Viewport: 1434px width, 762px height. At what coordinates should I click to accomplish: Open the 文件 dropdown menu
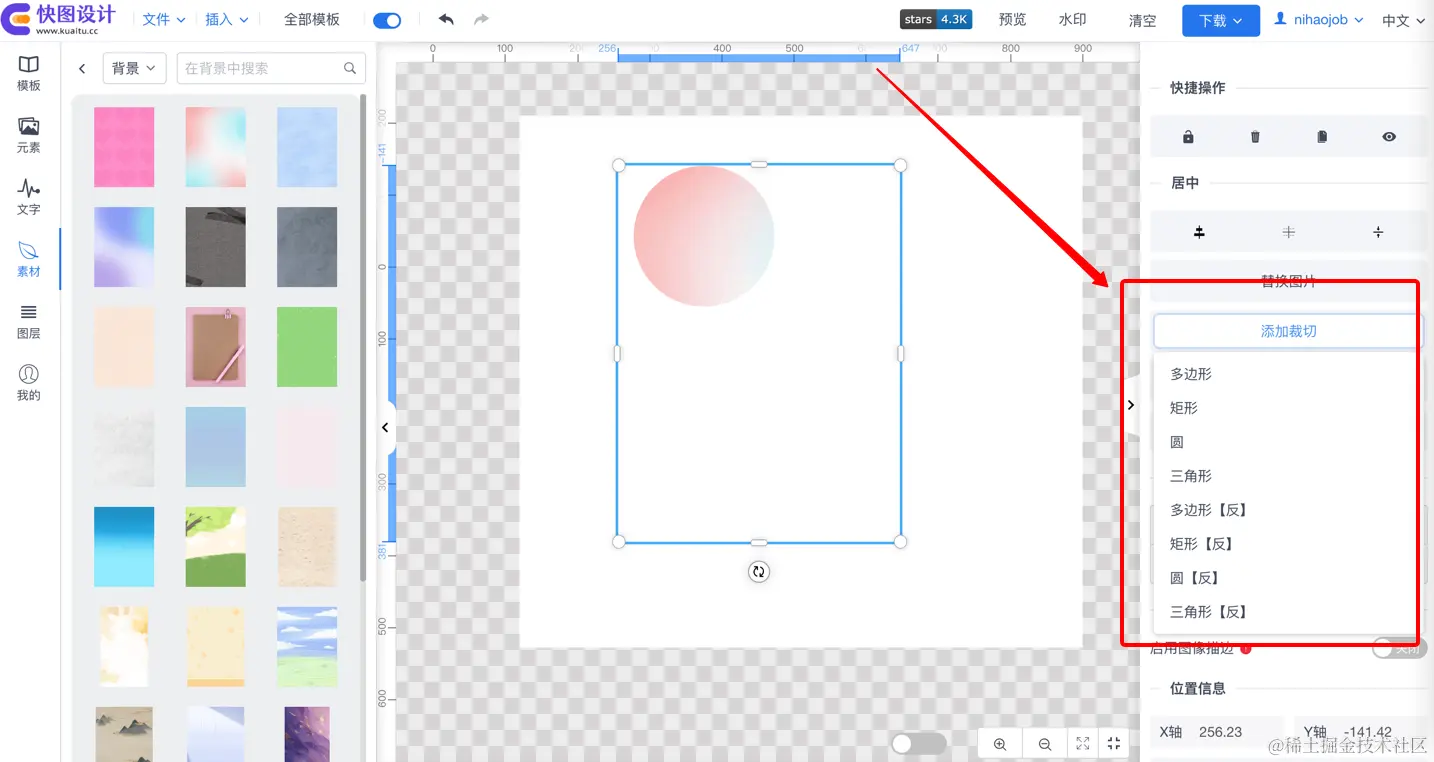click(x=164, y=19)
